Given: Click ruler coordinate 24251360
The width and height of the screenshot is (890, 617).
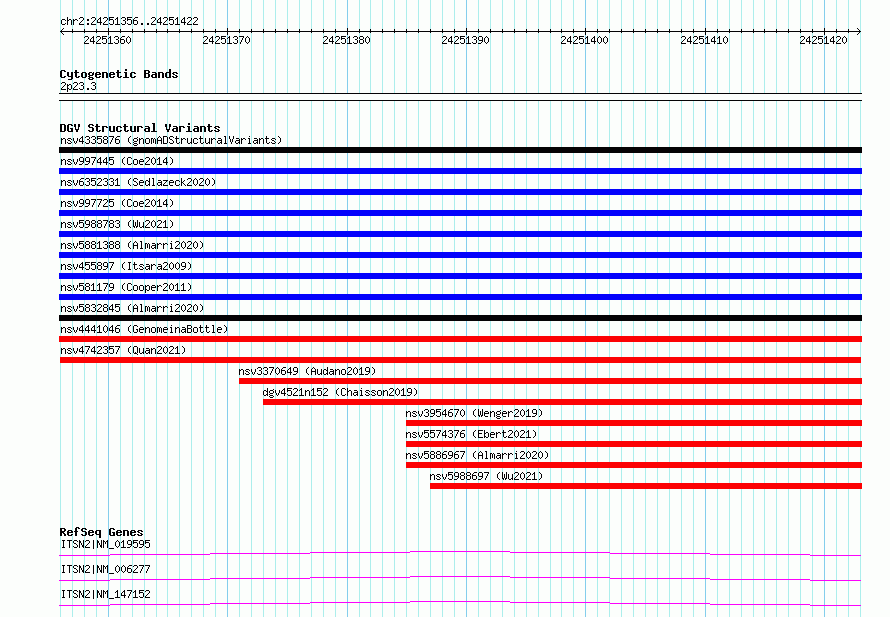Looking at the screenshot, I should pyautogui.click(x=107, y=40).
